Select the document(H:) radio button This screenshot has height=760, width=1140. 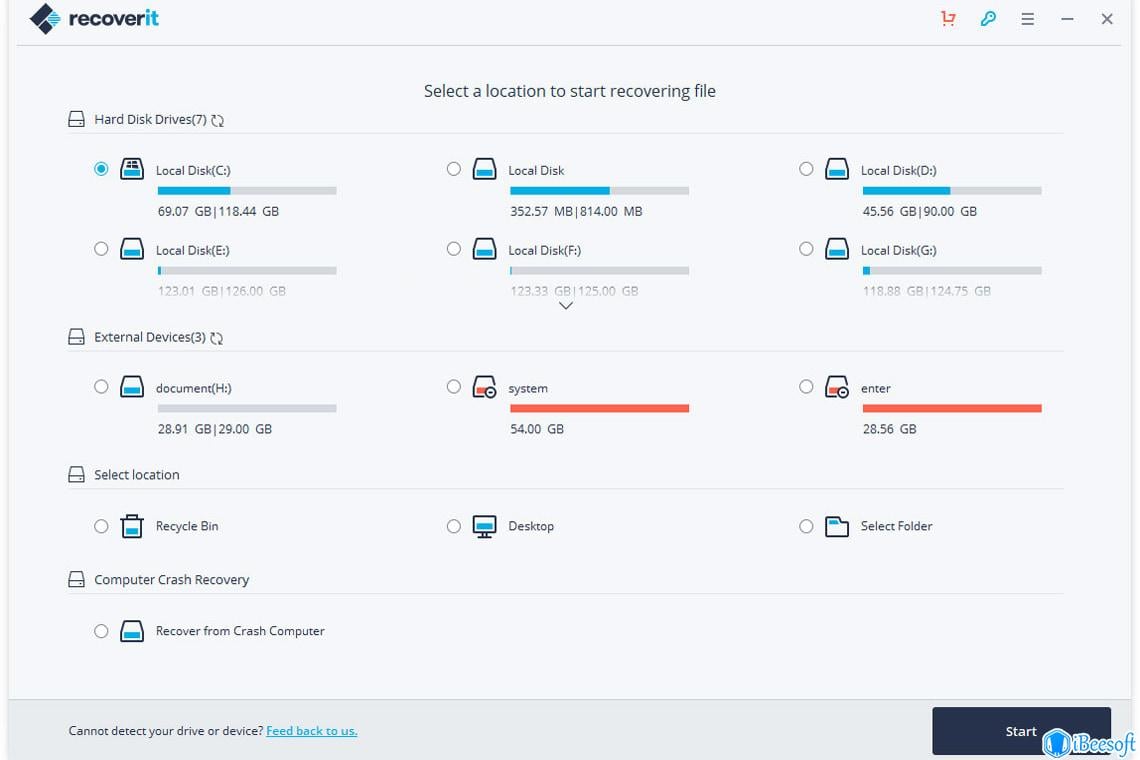click(x=101, y=386)
